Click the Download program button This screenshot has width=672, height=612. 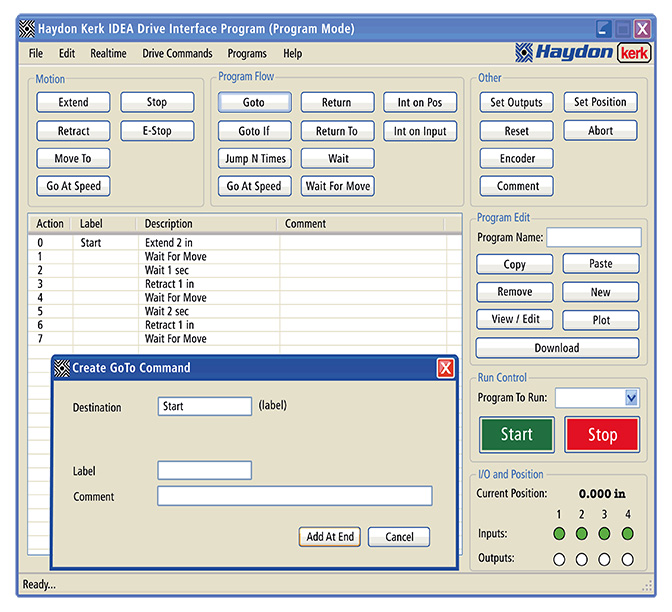click(557, 348)
